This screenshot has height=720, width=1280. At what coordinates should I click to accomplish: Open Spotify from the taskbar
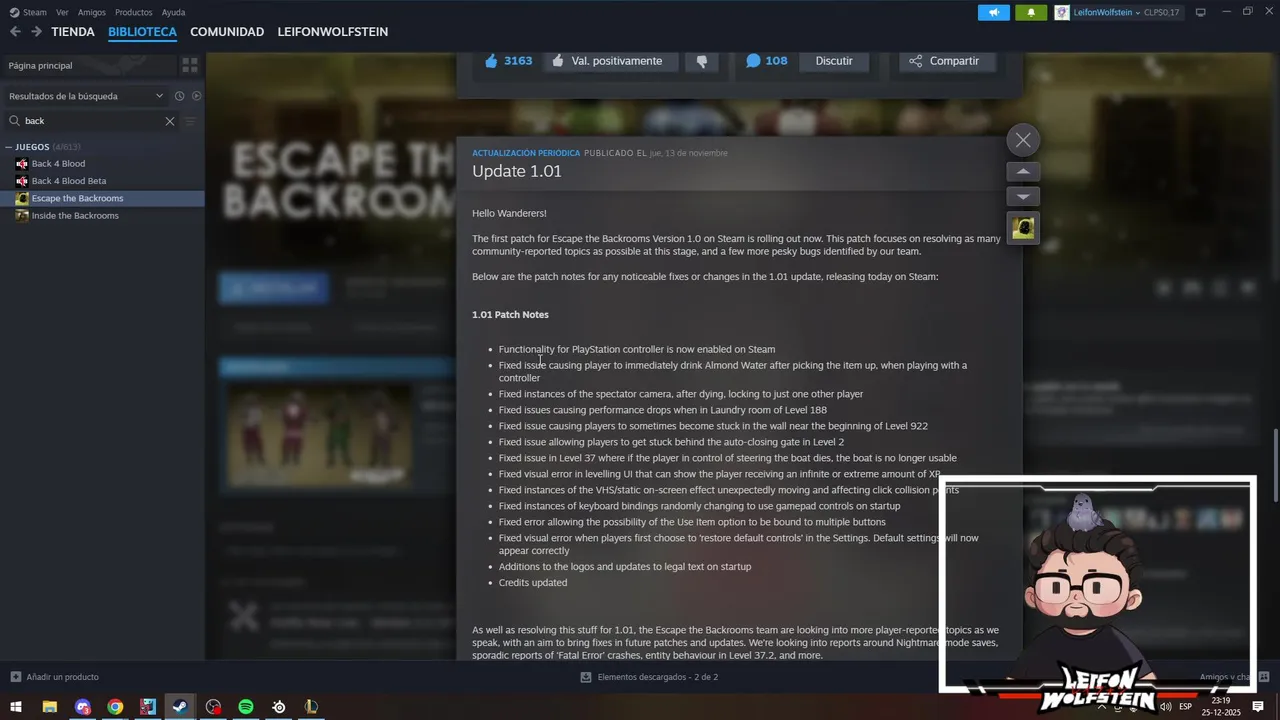246,707
